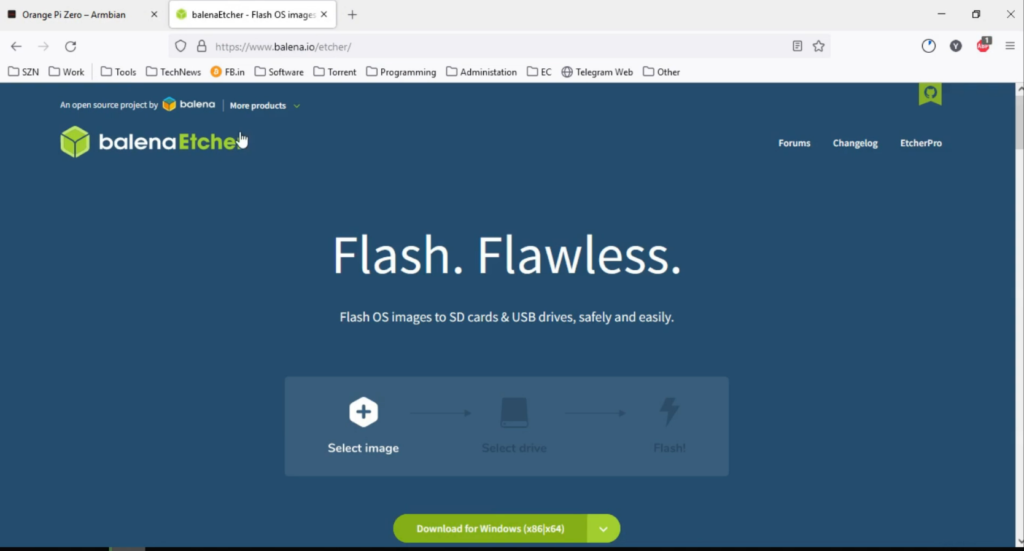This screenshot has height=551, width=1024.
Task: Click the green balenaEtcher cube logo
Action: coord(75,142)
